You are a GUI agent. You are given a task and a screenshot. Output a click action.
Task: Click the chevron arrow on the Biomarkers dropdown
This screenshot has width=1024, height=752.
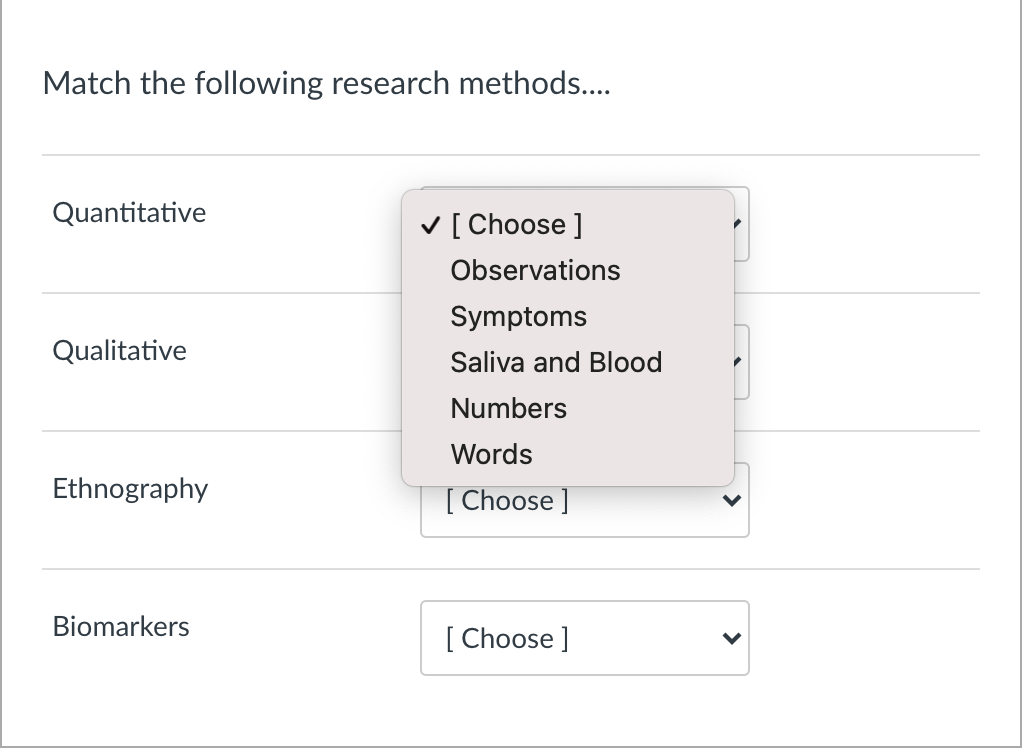click(x=731, y=638)
